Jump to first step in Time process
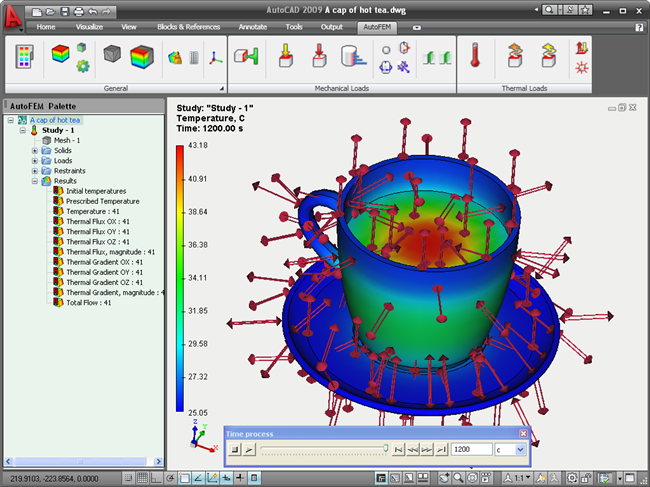This screenshot has height=487, width=650. click(398, 449)
